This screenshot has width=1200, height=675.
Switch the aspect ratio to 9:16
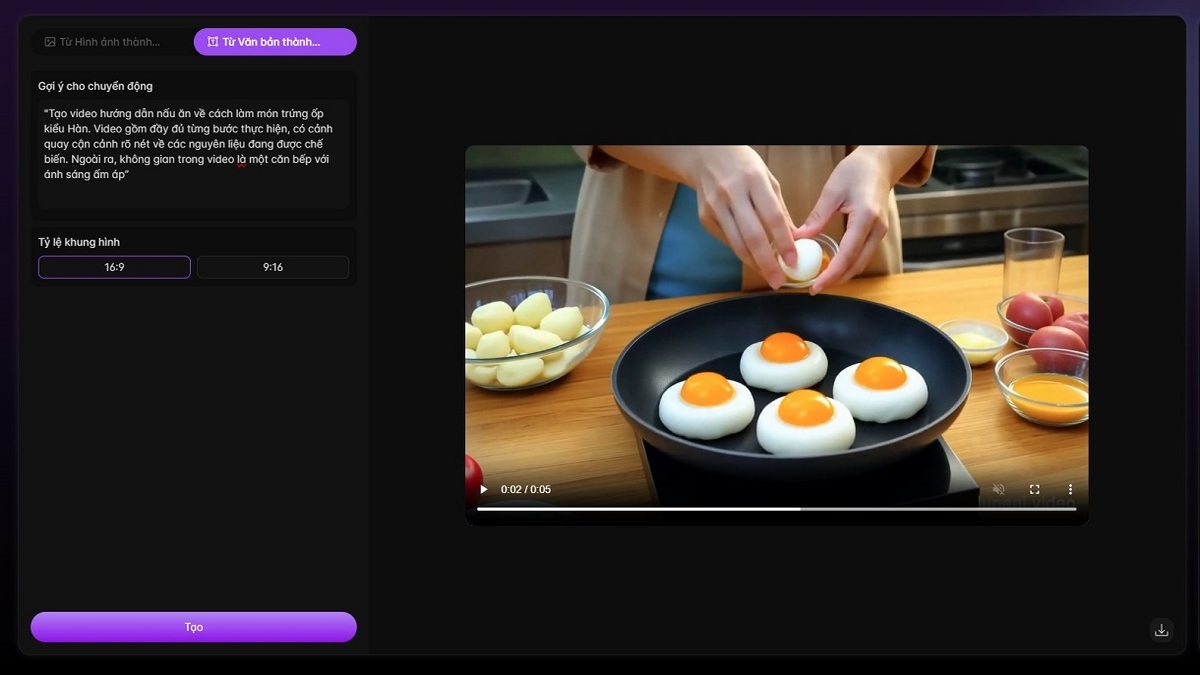click(272, 266)
